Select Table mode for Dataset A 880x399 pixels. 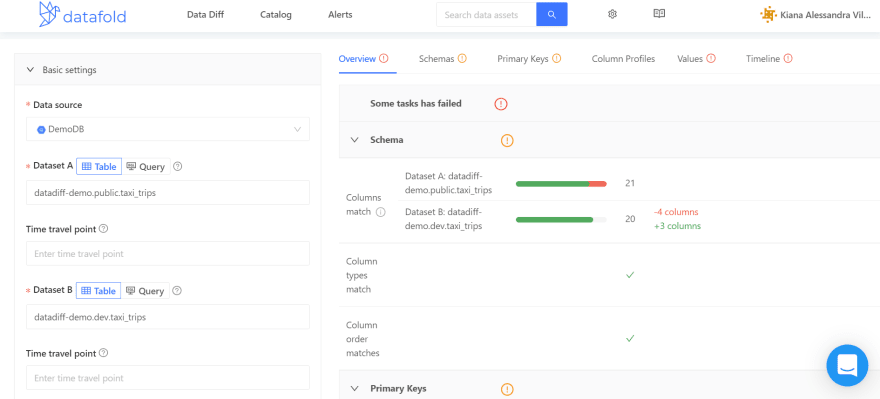click(99, 167)
